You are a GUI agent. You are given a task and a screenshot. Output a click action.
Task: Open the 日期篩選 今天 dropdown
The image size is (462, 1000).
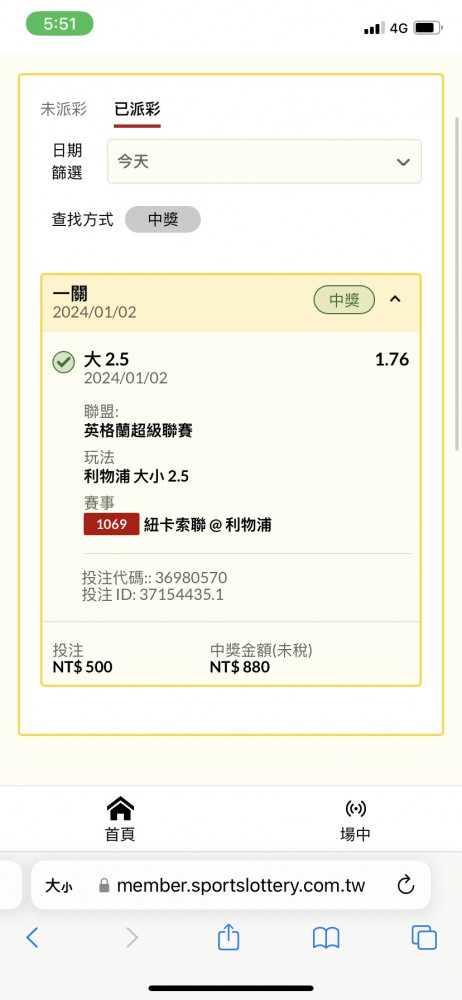[x=264, y=161]
